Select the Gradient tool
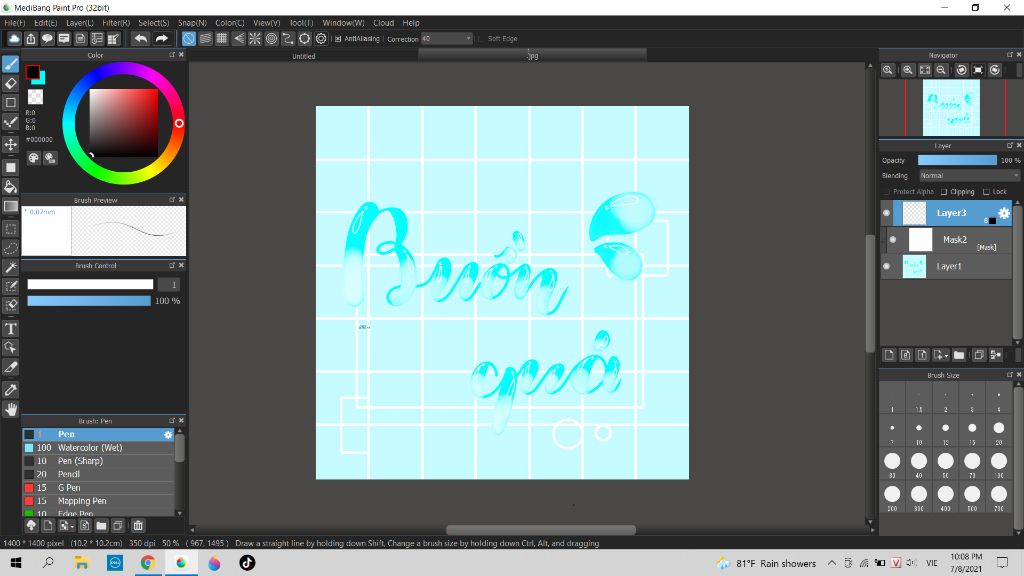Image resolution: width=1024 pixels, height=576 pixels. 10,206
